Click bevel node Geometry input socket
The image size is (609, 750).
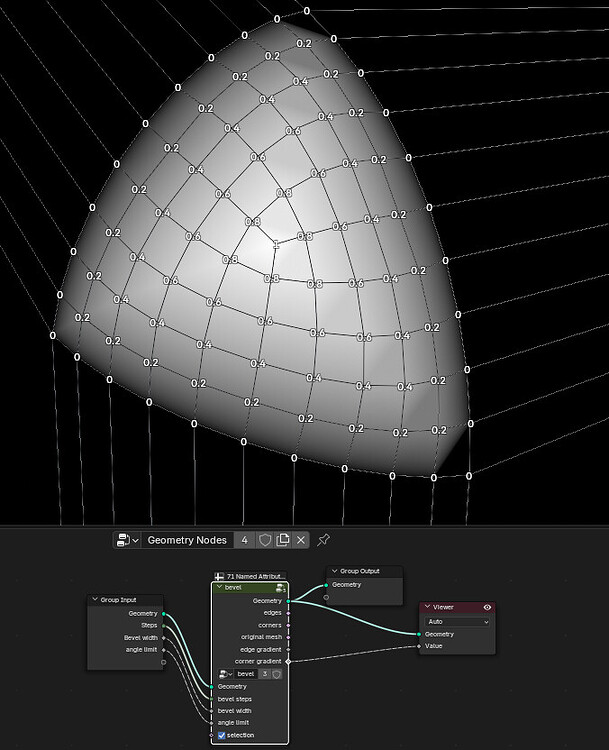point(211,687)
